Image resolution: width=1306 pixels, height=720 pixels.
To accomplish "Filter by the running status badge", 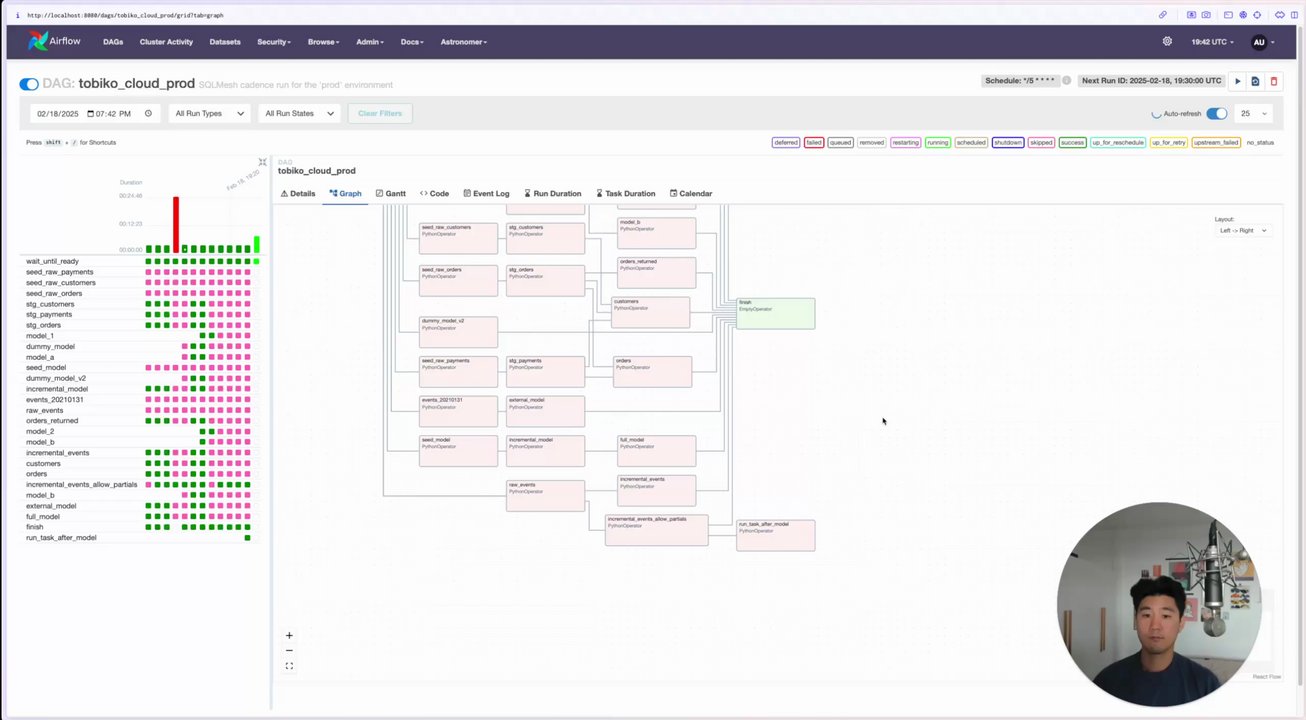I will pos(937,142).
